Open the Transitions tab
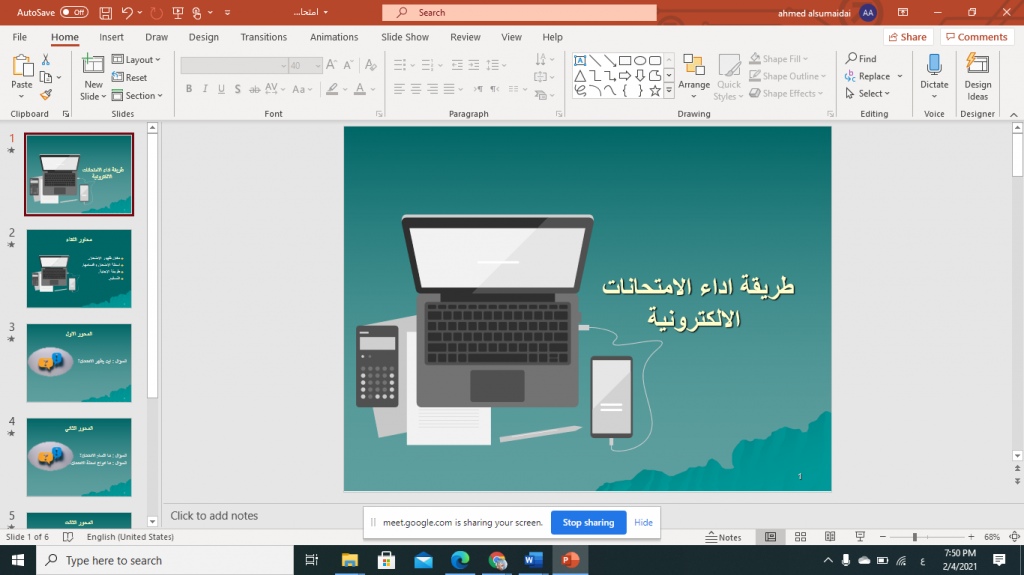The width and height of the screenshot is (1024, 575). click(263, 37)
